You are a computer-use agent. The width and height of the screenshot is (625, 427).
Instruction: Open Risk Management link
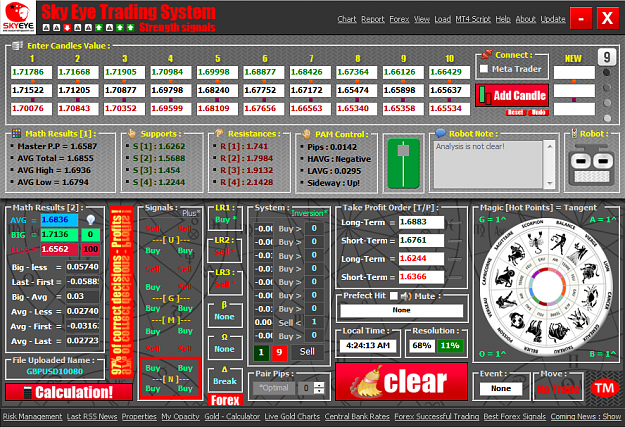tap(32, 417)
